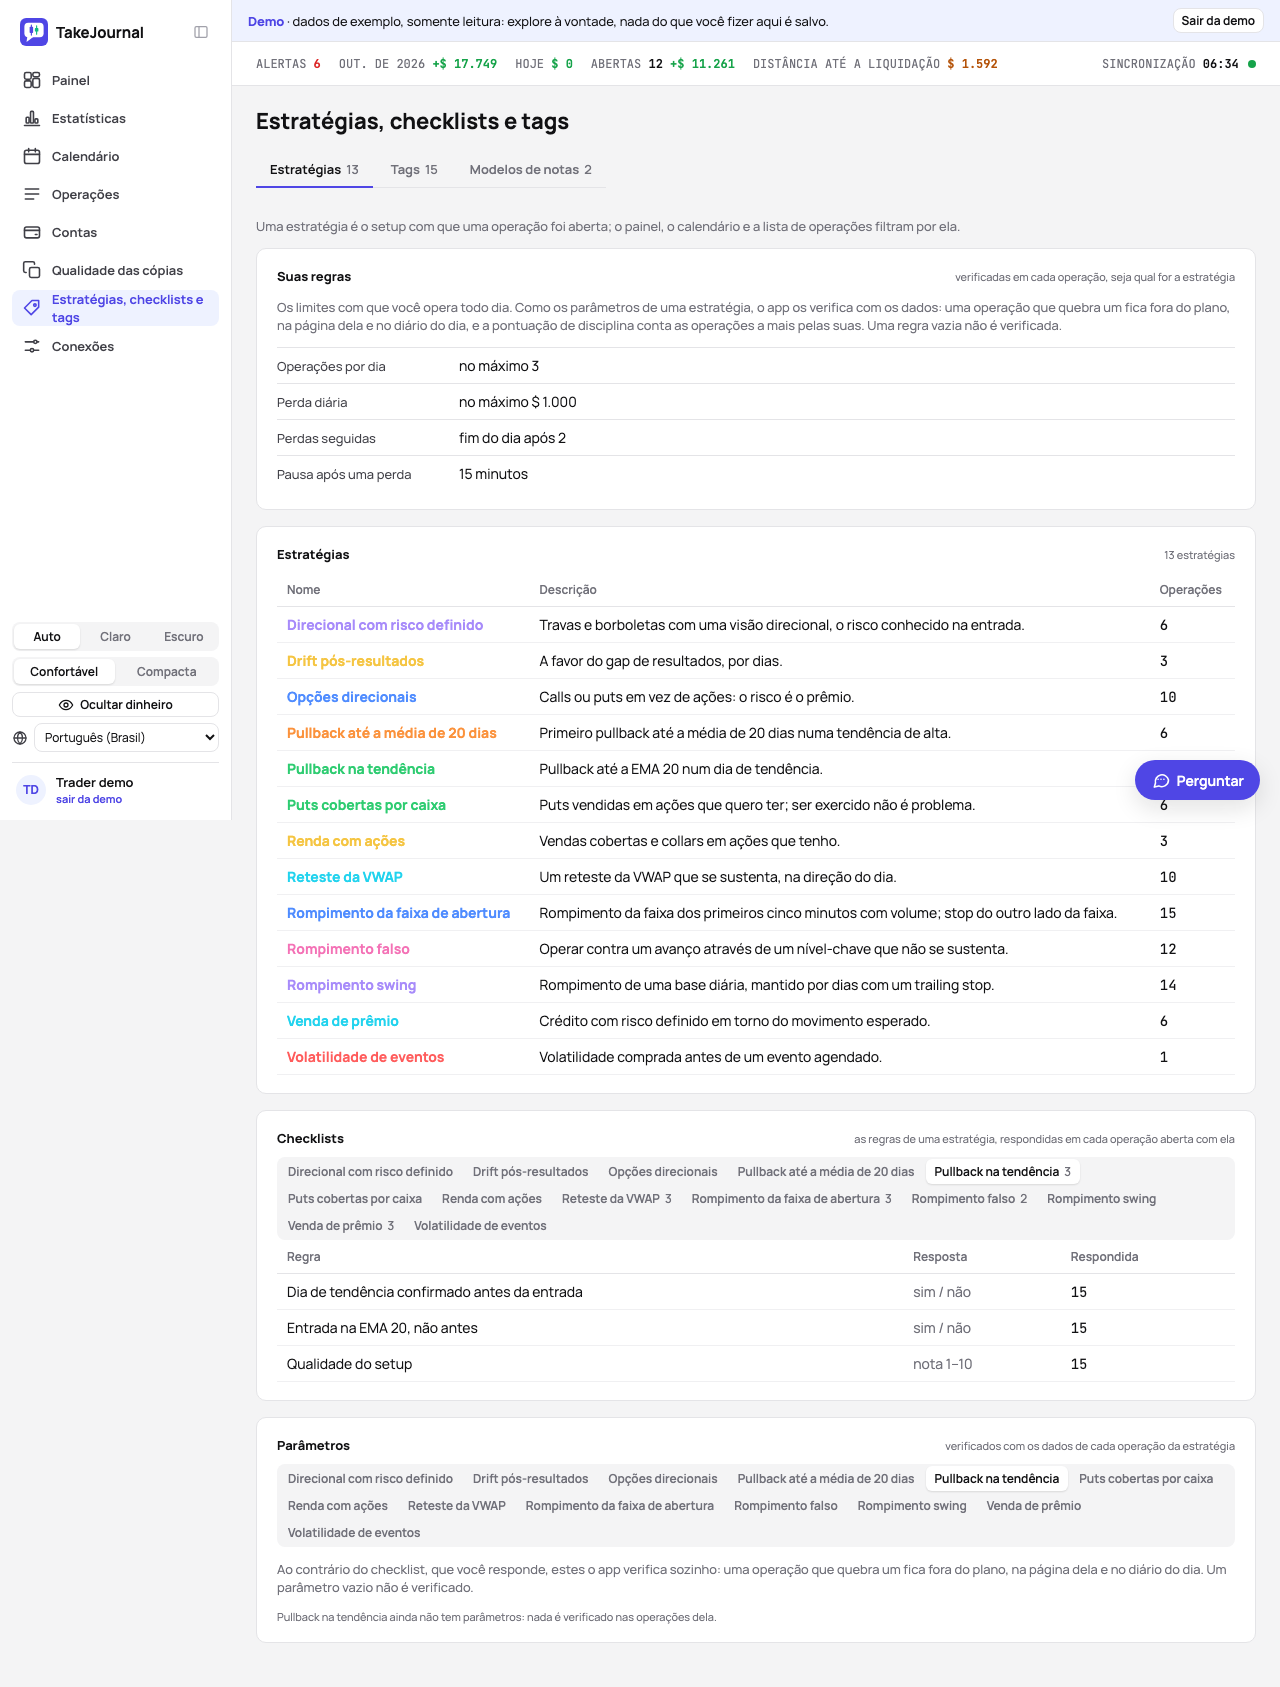Click the Sair da demo button

pos(1218,21)
